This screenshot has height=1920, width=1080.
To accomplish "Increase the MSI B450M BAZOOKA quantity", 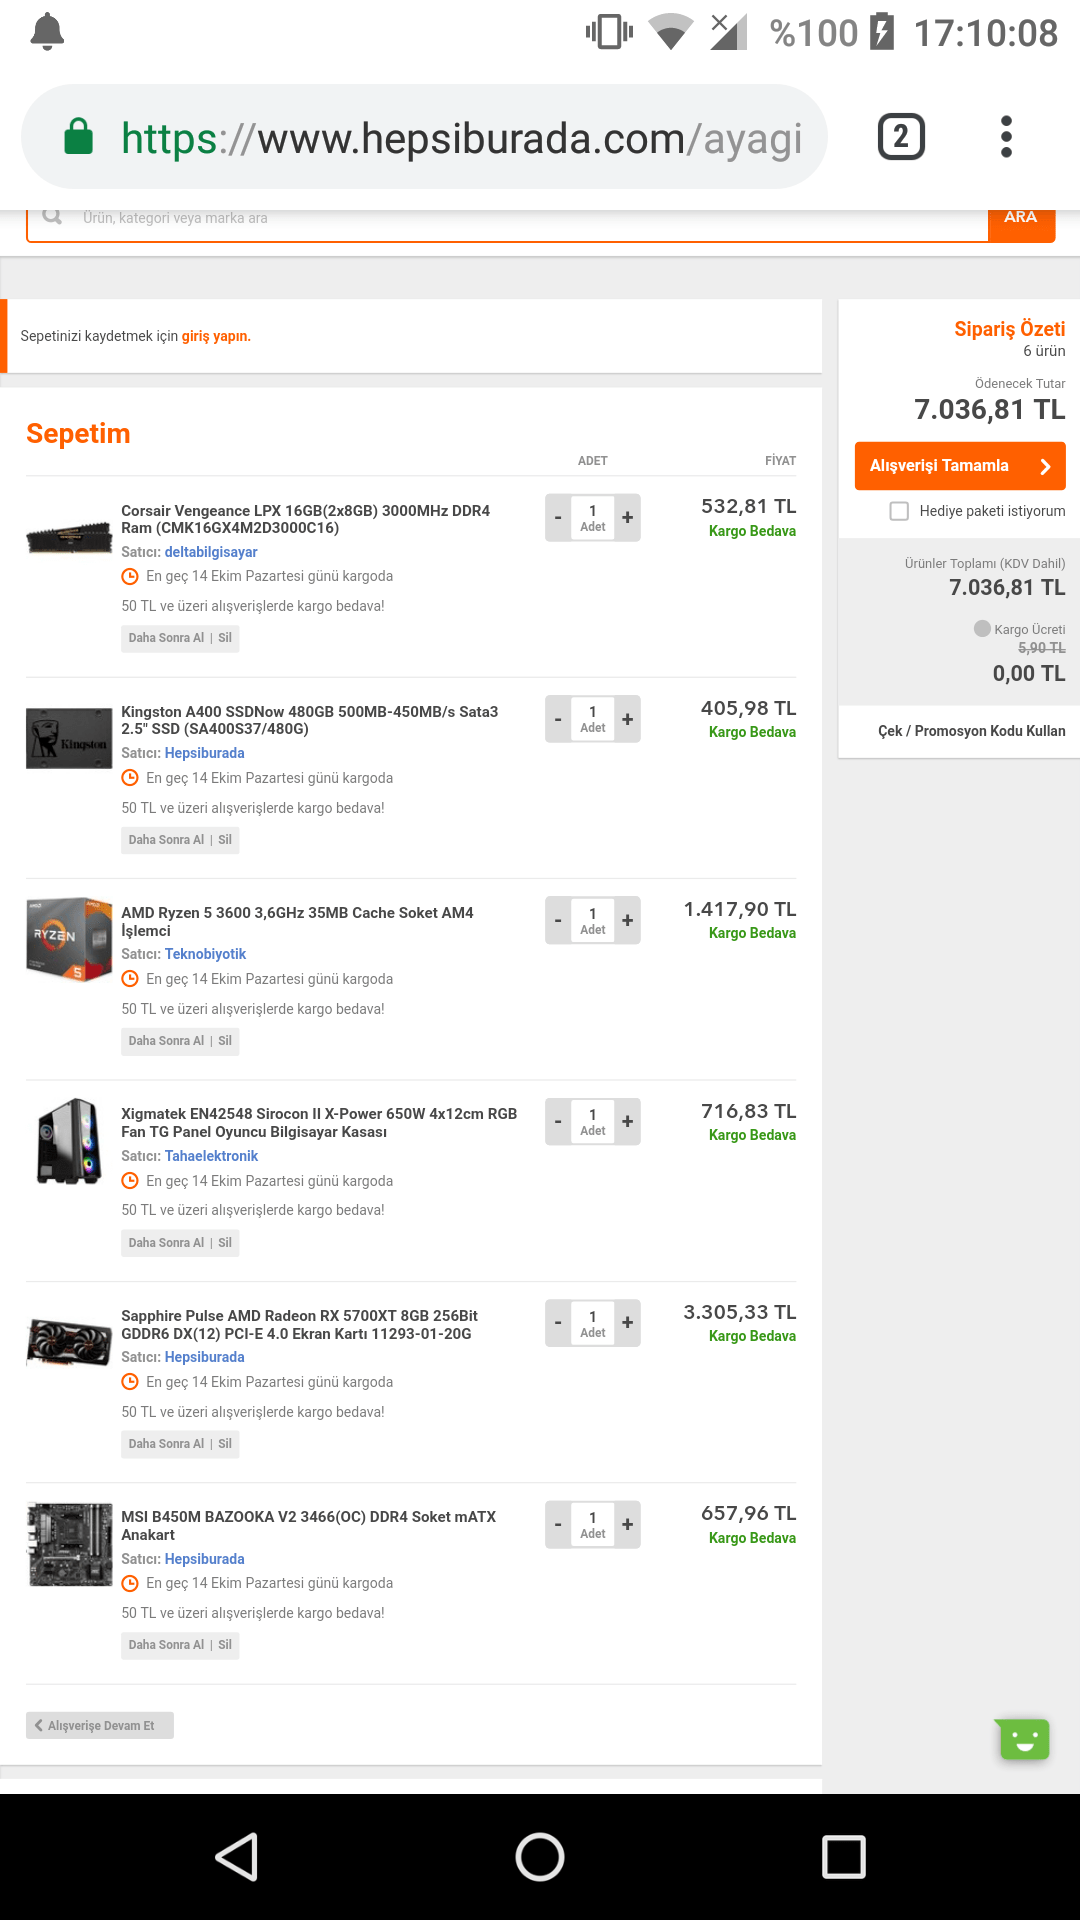I will [x=627, y=1525].
